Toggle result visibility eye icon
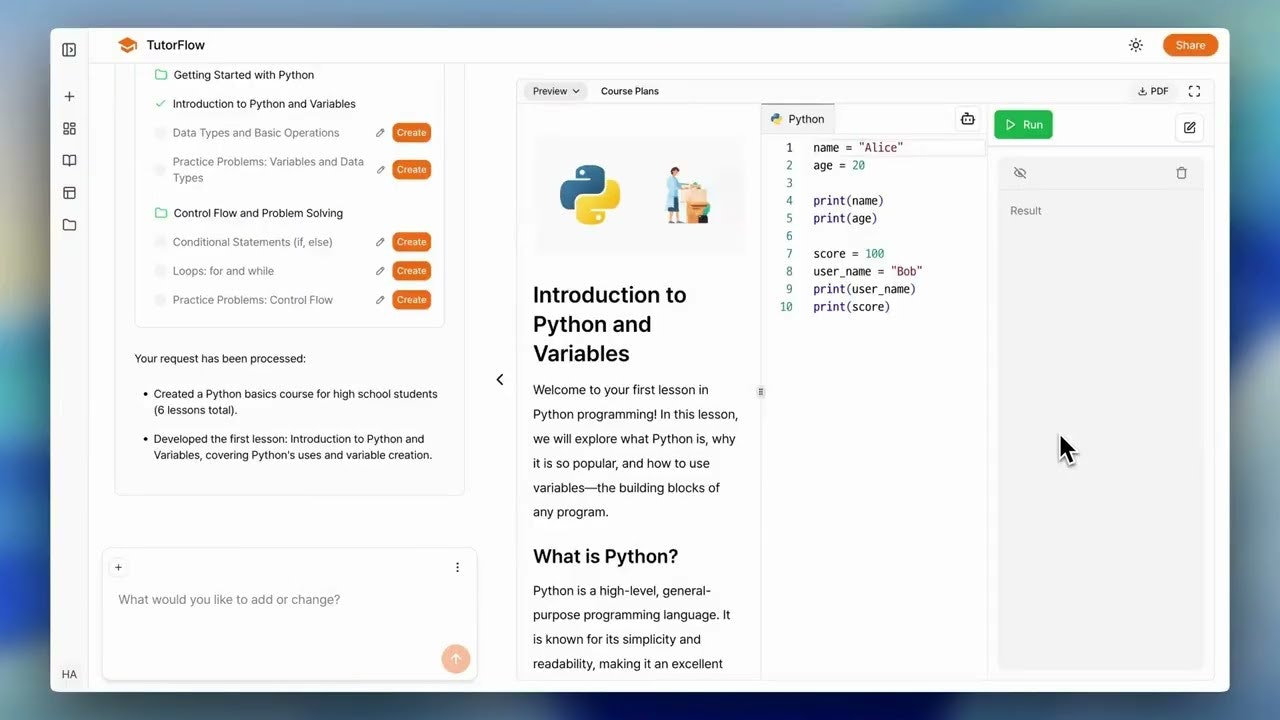This screenshot has height=720, width=1280. tap(1020, 173)
